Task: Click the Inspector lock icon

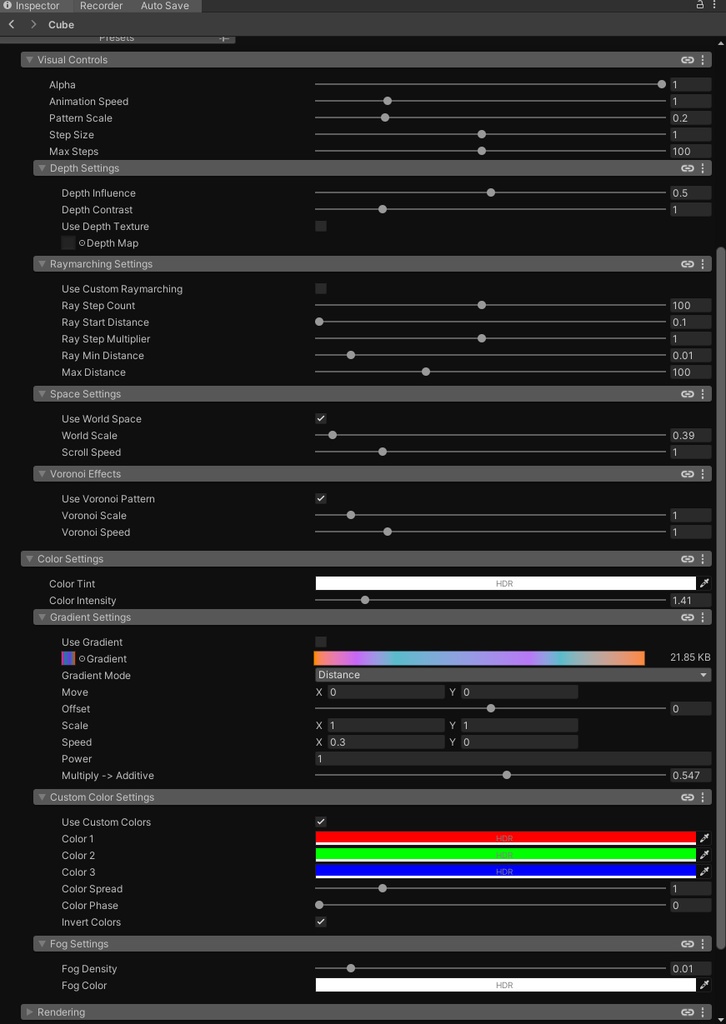Action: point(700,5)
